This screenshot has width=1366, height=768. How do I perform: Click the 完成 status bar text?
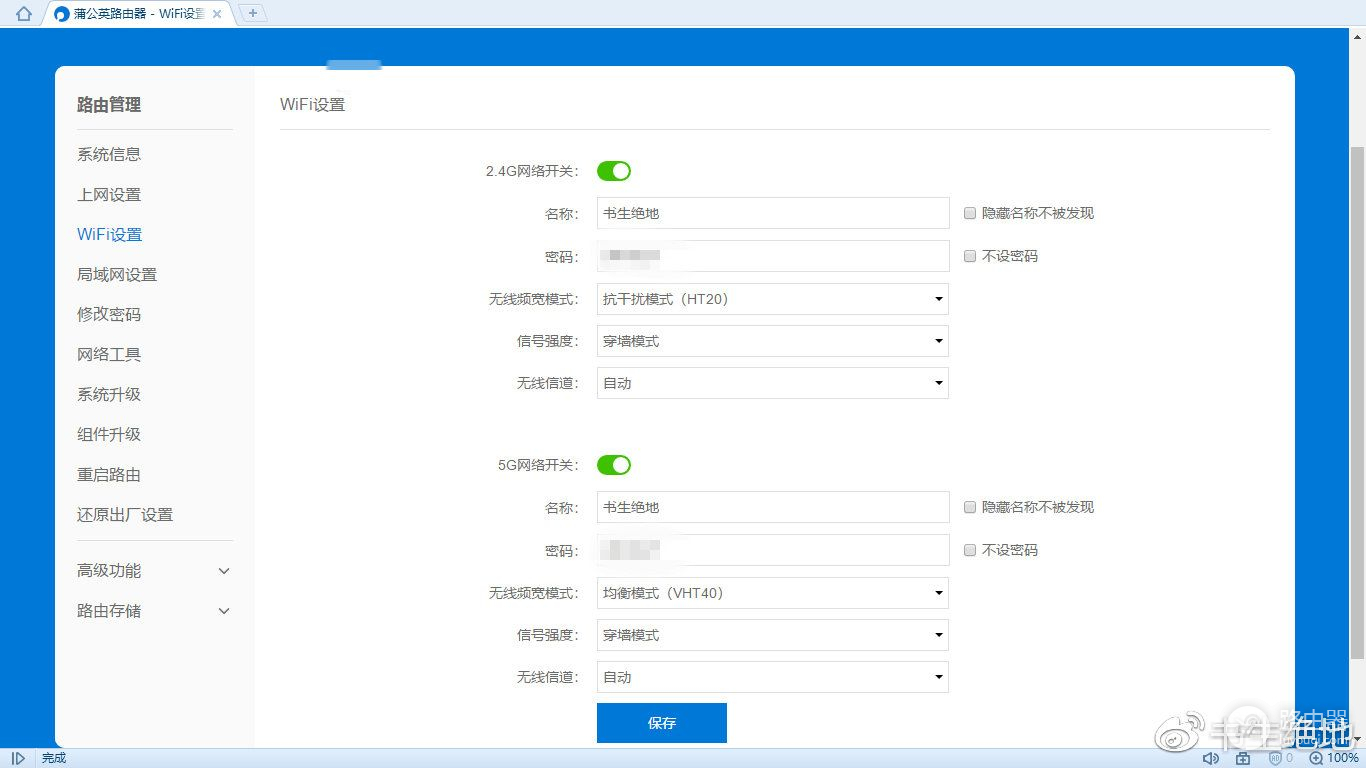click(x=54, y=758)
